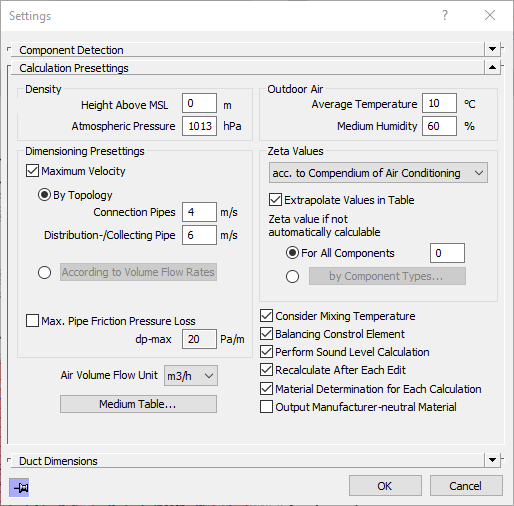Click the Average Temperature input field
The height and width of the screenshot is (506, 514).
(439, 103)
